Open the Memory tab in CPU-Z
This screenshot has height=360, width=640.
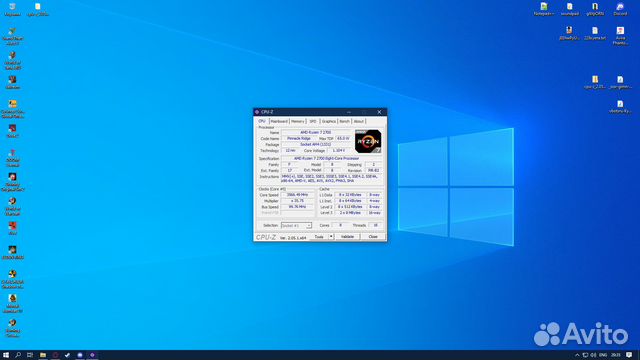[x=298, y=121]
